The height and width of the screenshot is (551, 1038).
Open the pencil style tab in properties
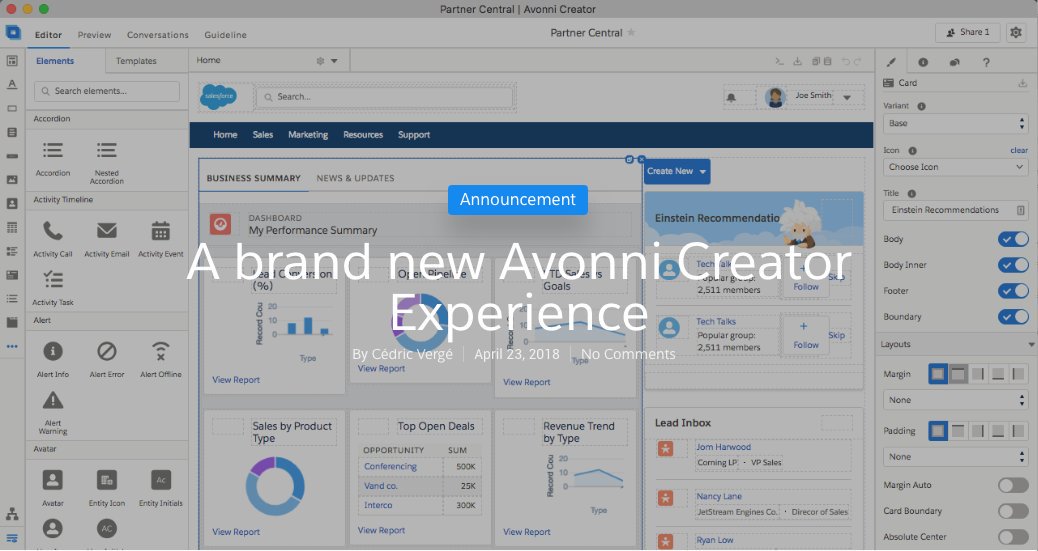pos(891,62)
